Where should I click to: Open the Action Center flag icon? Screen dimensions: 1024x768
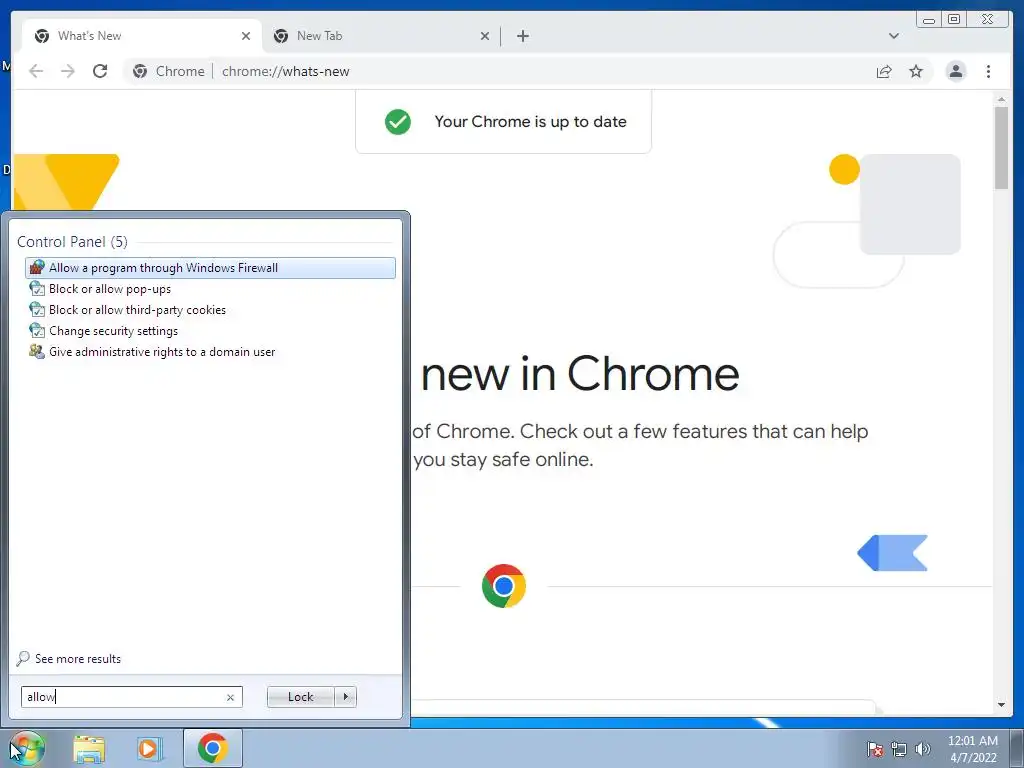(874, 749)
